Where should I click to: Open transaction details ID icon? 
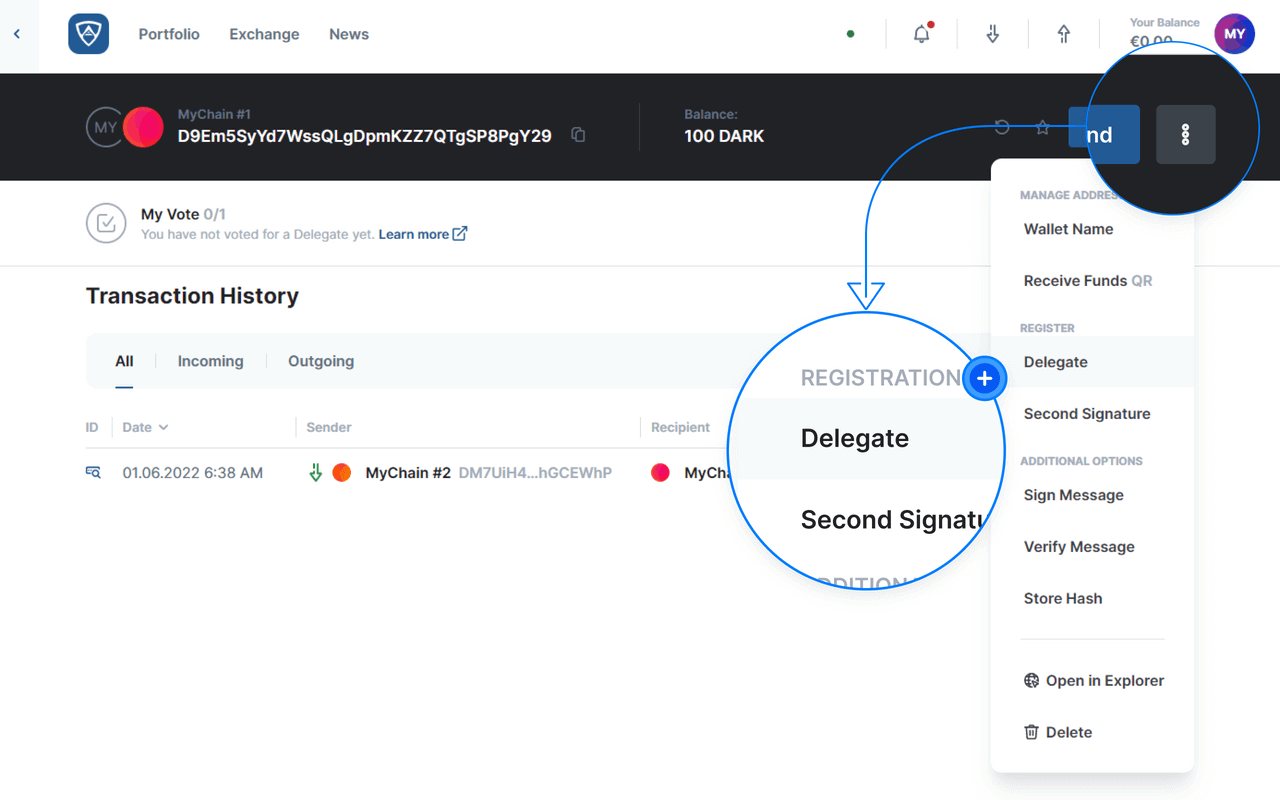point(93,472)
